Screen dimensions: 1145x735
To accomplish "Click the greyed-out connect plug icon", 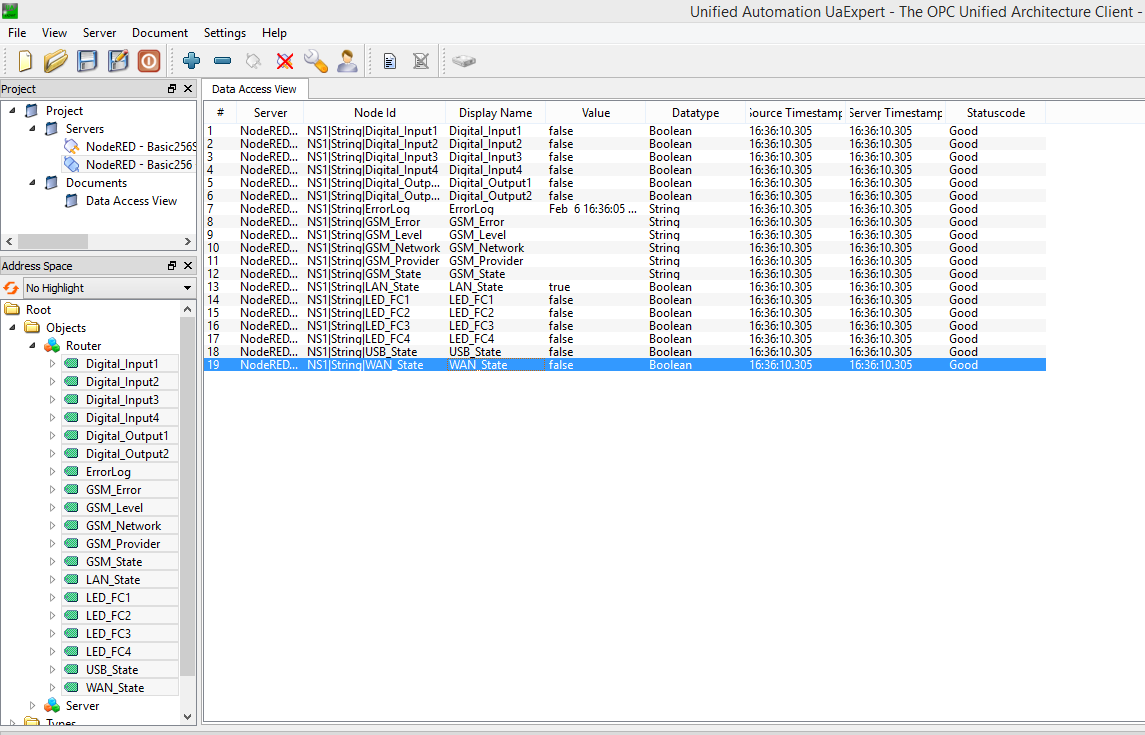I will tap(253, 61).
